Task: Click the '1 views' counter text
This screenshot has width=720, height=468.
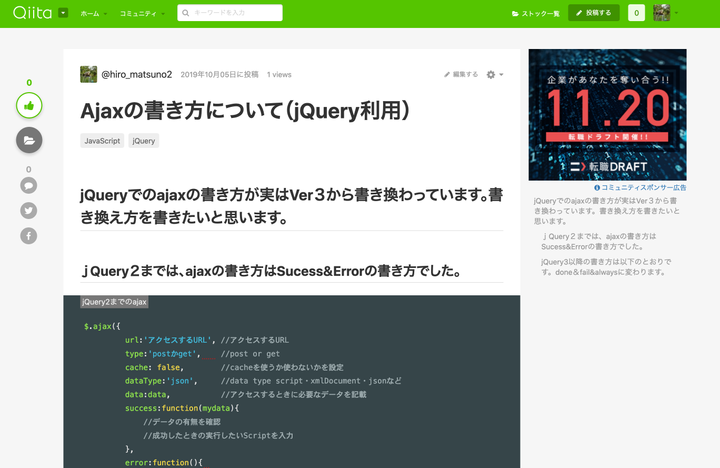Action: click(279, 74)
